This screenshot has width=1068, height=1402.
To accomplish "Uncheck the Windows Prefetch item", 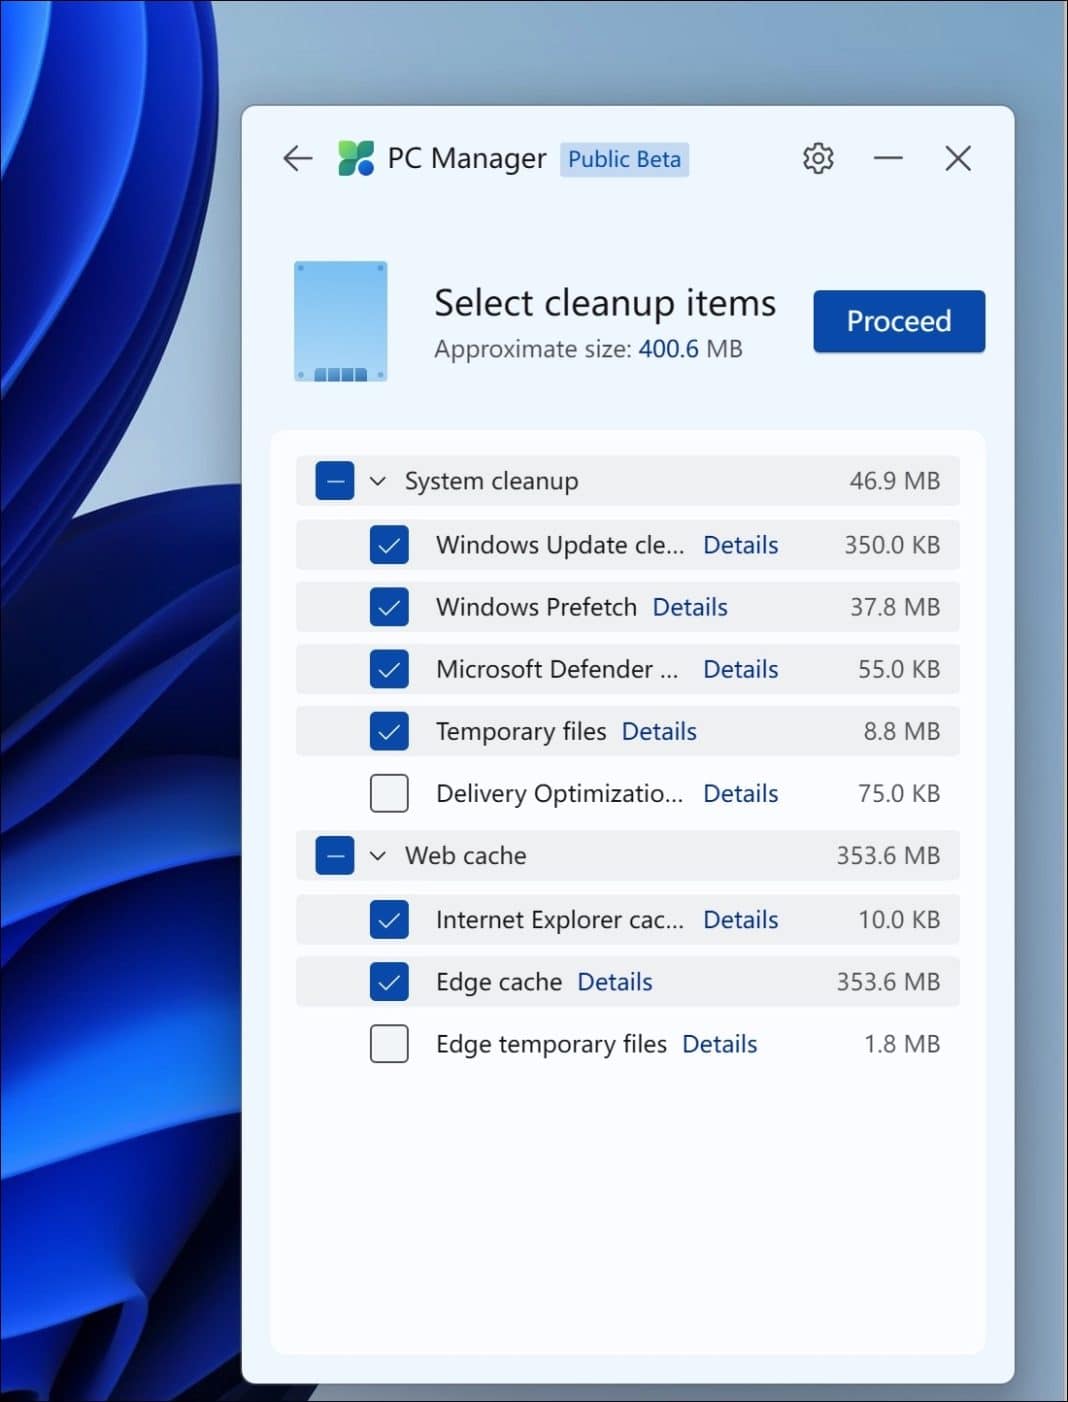I will [x=389, y=607].
